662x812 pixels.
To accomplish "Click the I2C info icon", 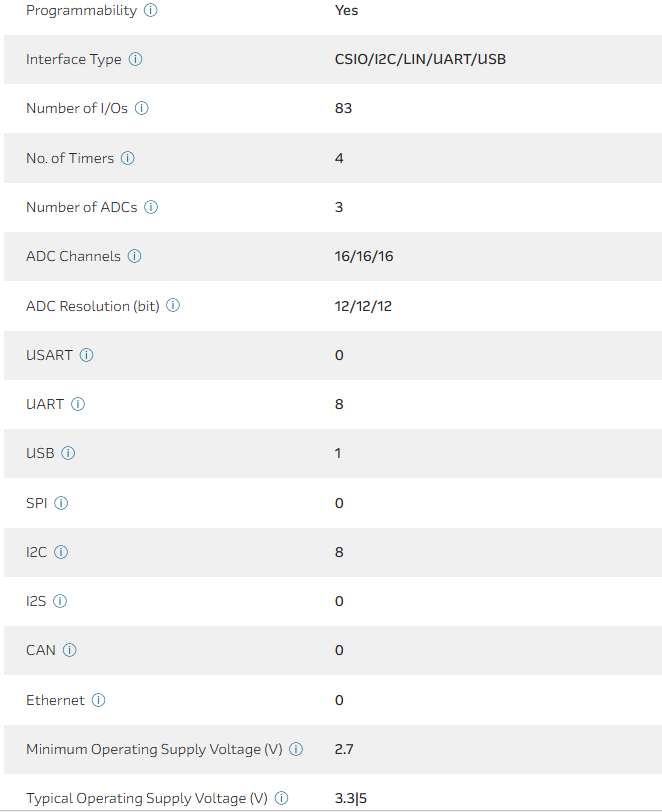I will coord(61,552).
